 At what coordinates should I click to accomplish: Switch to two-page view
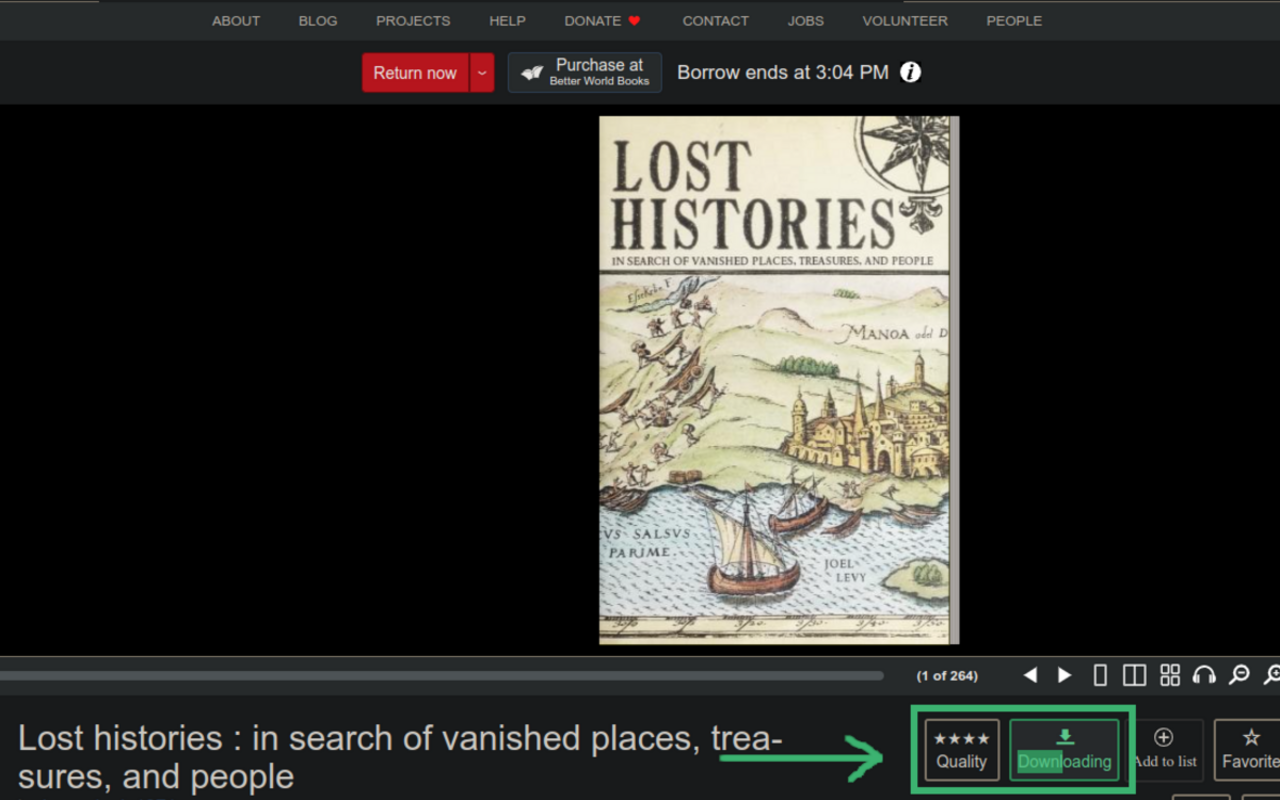pos(1134,675)
